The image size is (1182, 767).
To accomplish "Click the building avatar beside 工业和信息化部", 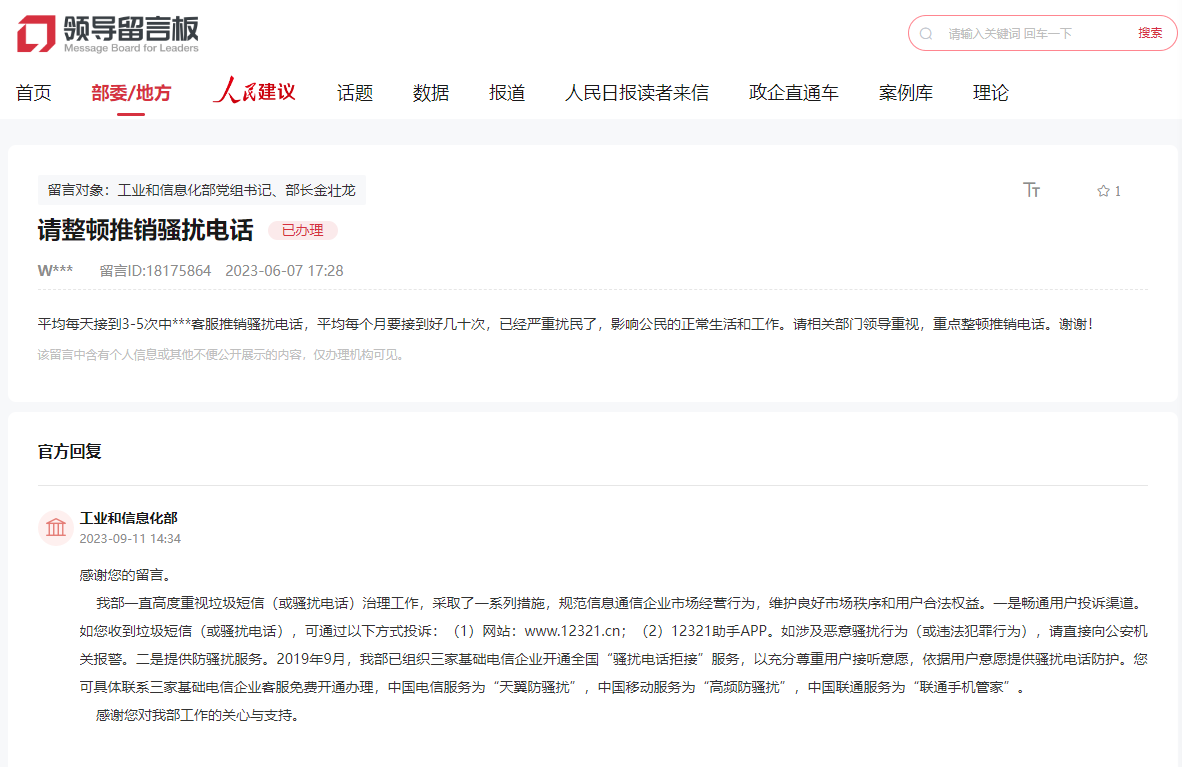I will coord(55,527).
